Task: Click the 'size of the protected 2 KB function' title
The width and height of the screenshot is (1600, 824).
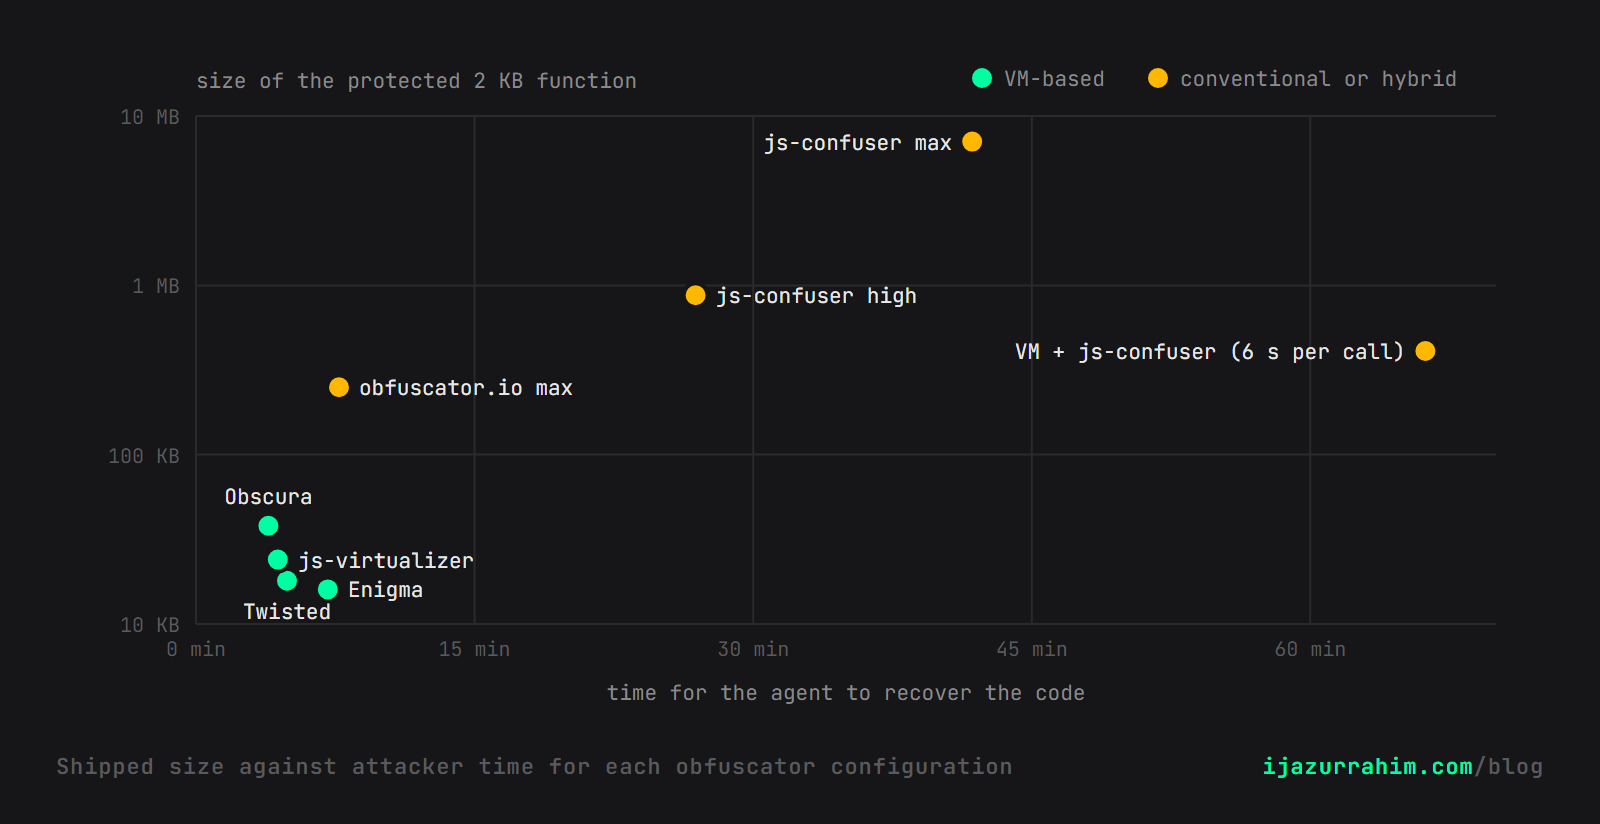Action: click(416, 81)
